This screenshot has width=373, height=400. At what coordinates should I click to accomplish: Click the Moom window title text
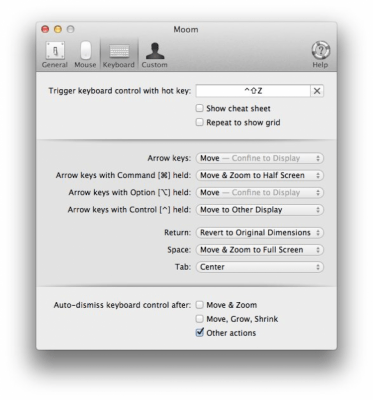pyautogui.click(x=186, y=29)
